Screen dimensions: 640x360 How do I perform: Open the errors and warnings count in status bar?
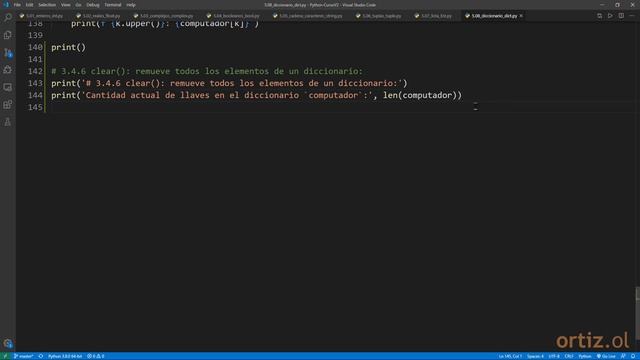[x=96, y=356]
